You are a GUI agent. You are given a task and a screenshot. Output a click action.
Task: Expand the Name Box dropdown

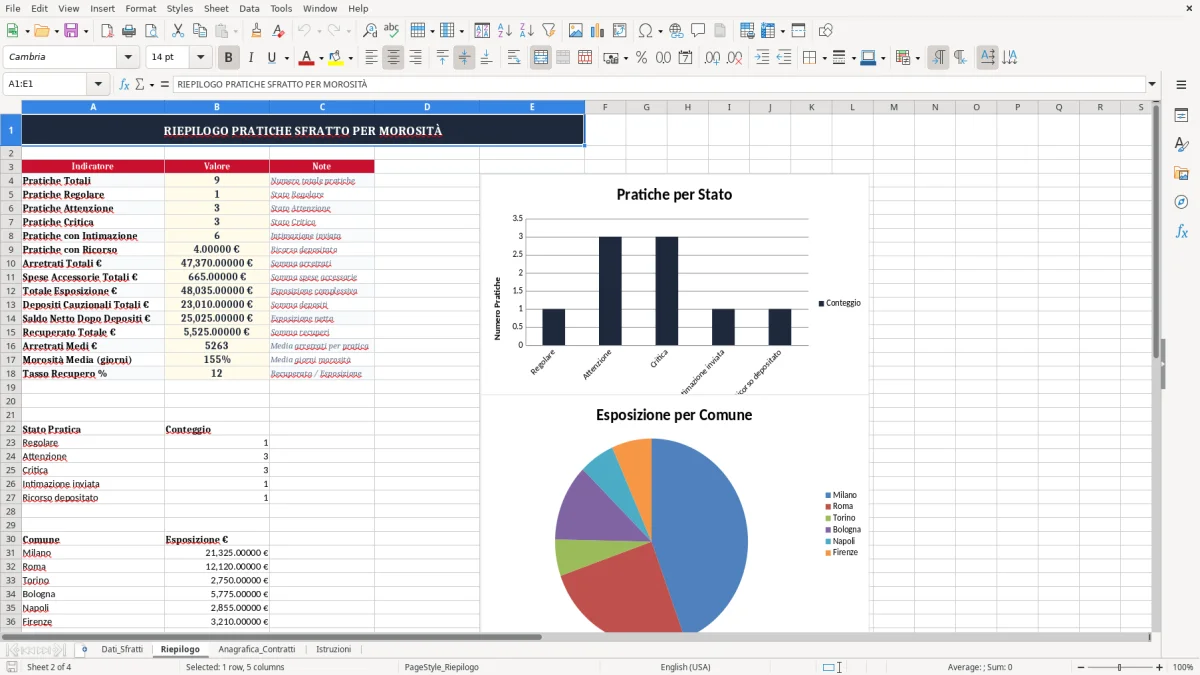[98, 84]
